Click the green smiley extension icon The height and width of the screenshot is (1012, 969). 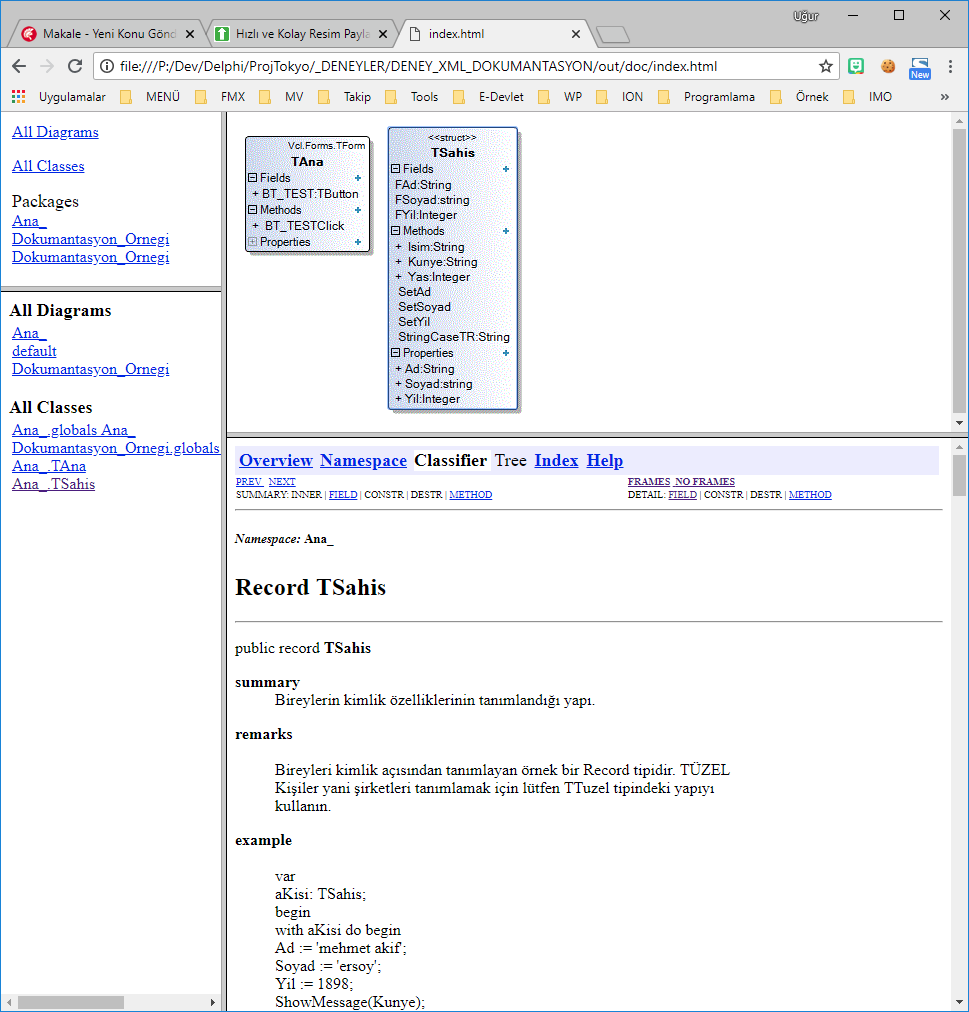pyautogui.click(x=856, y=66)
